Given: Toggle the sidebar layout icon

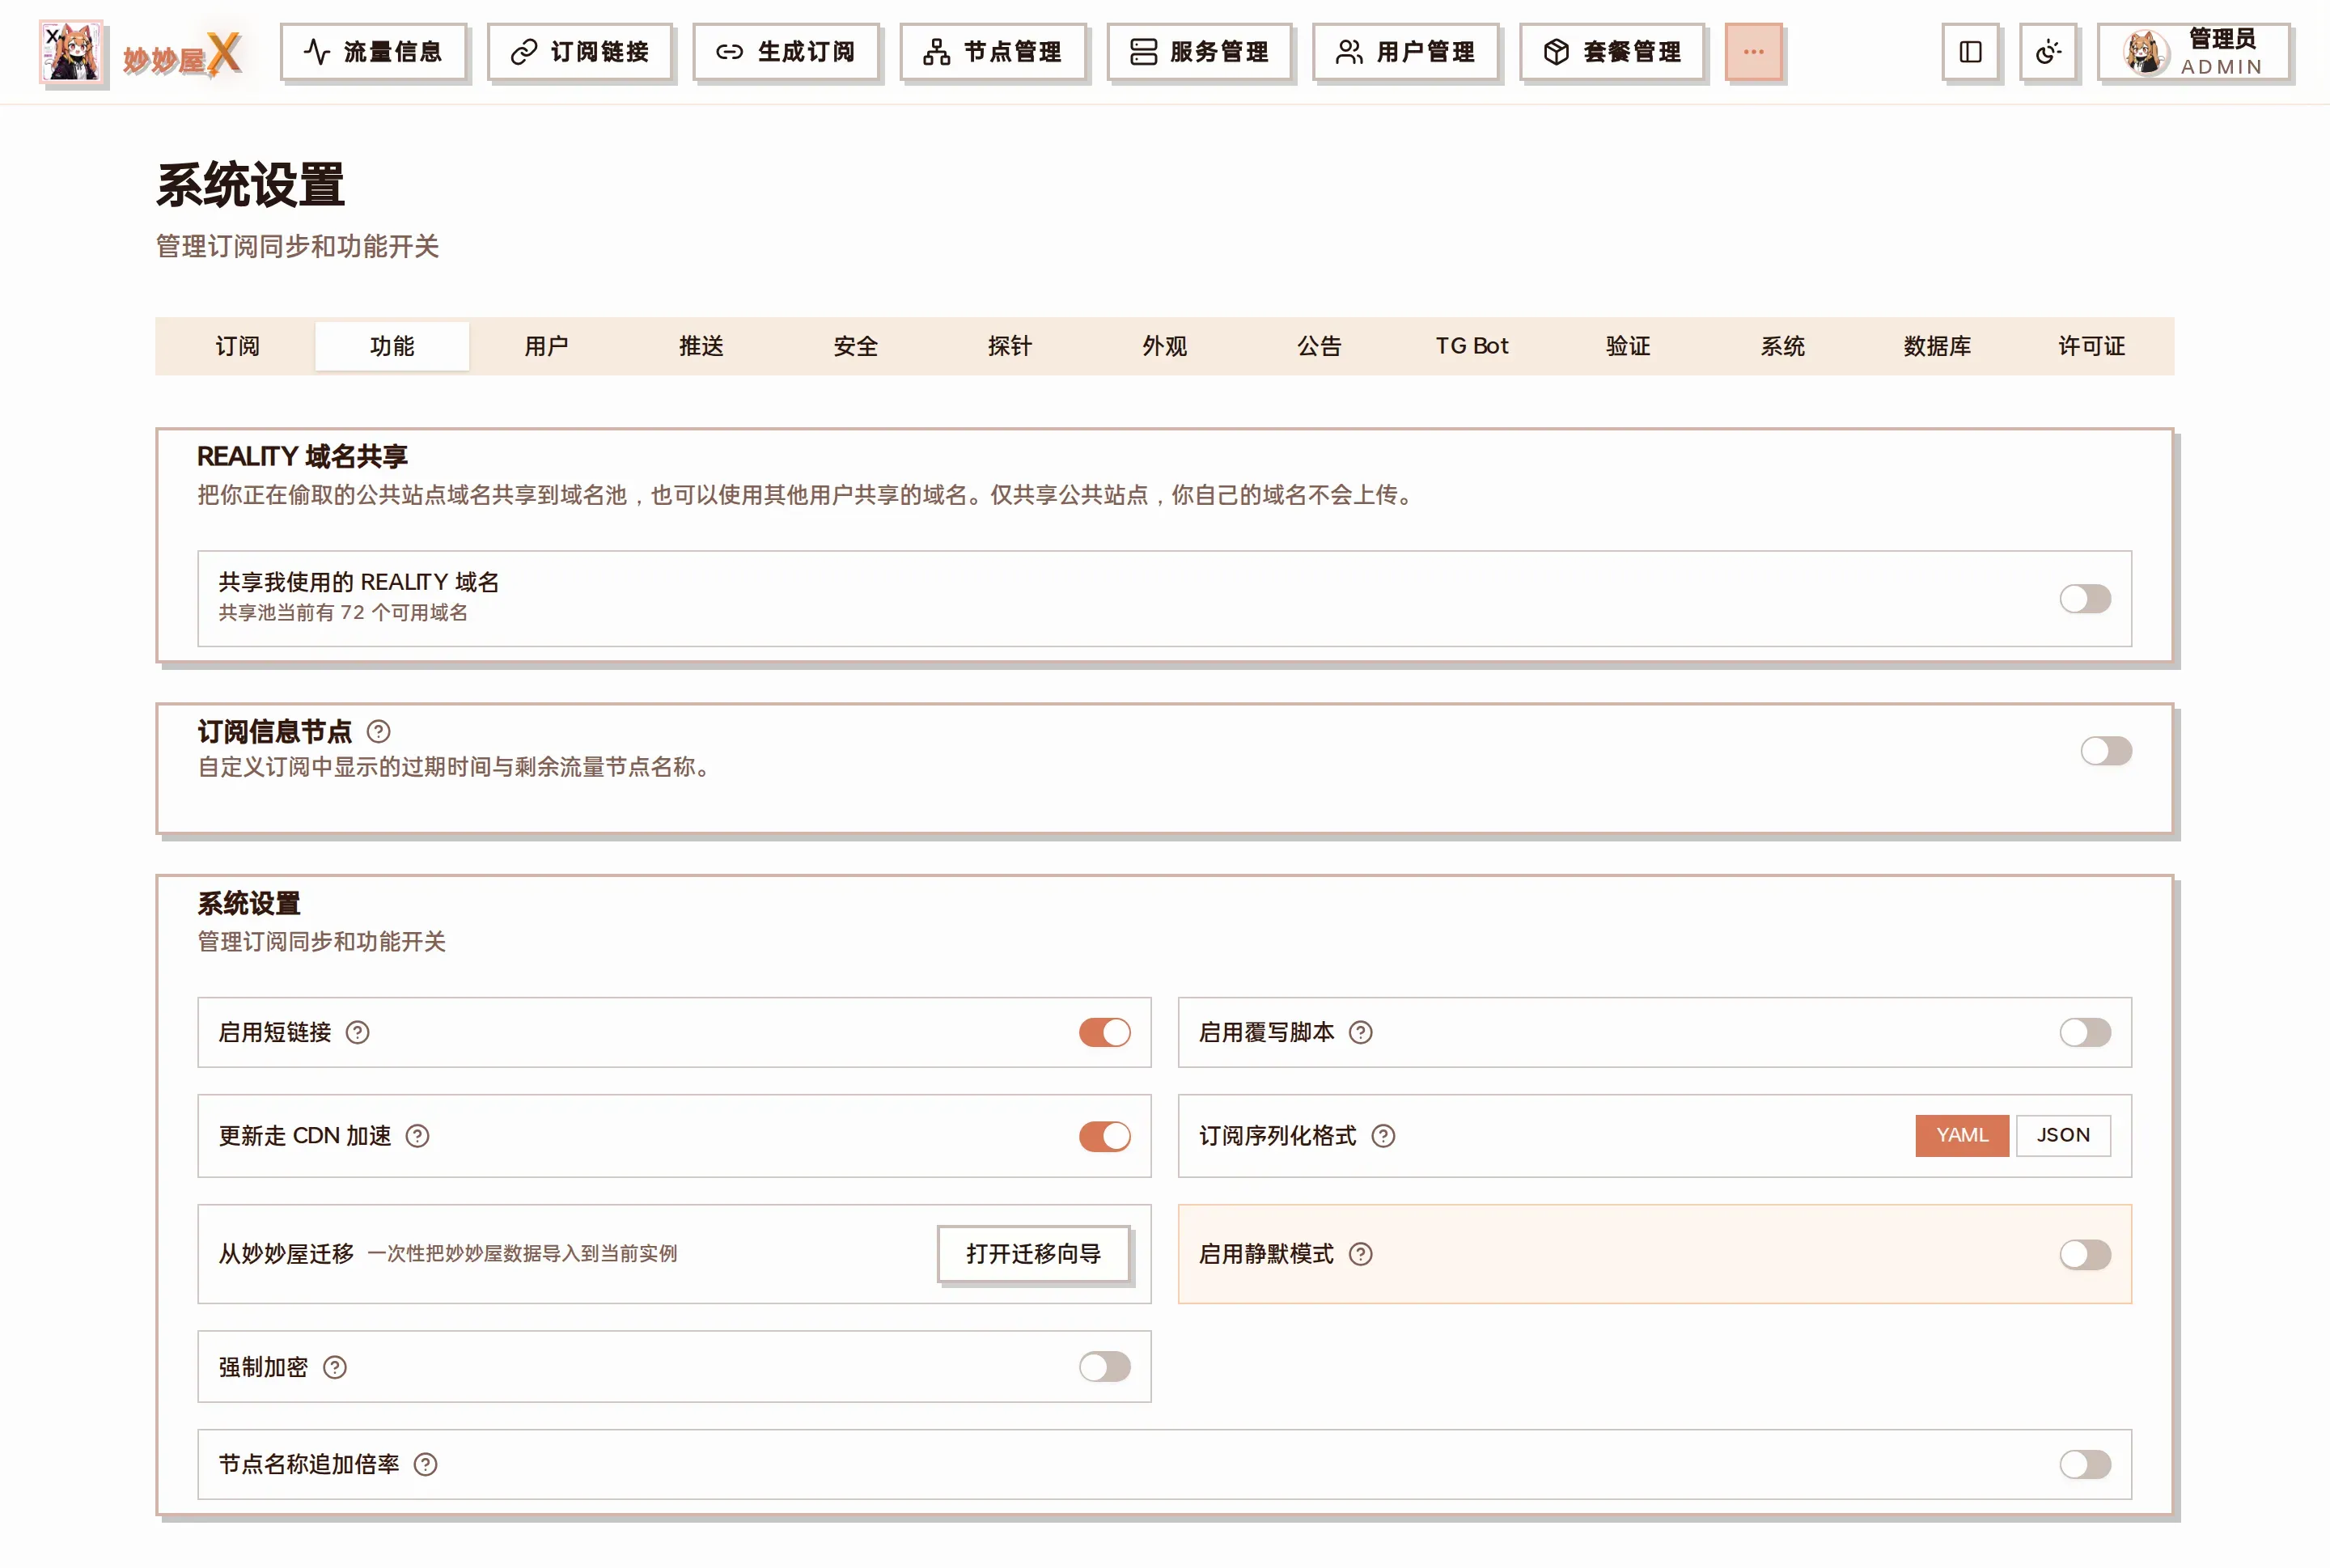Looking at the screenshot, I should (x=1970, y=52).
